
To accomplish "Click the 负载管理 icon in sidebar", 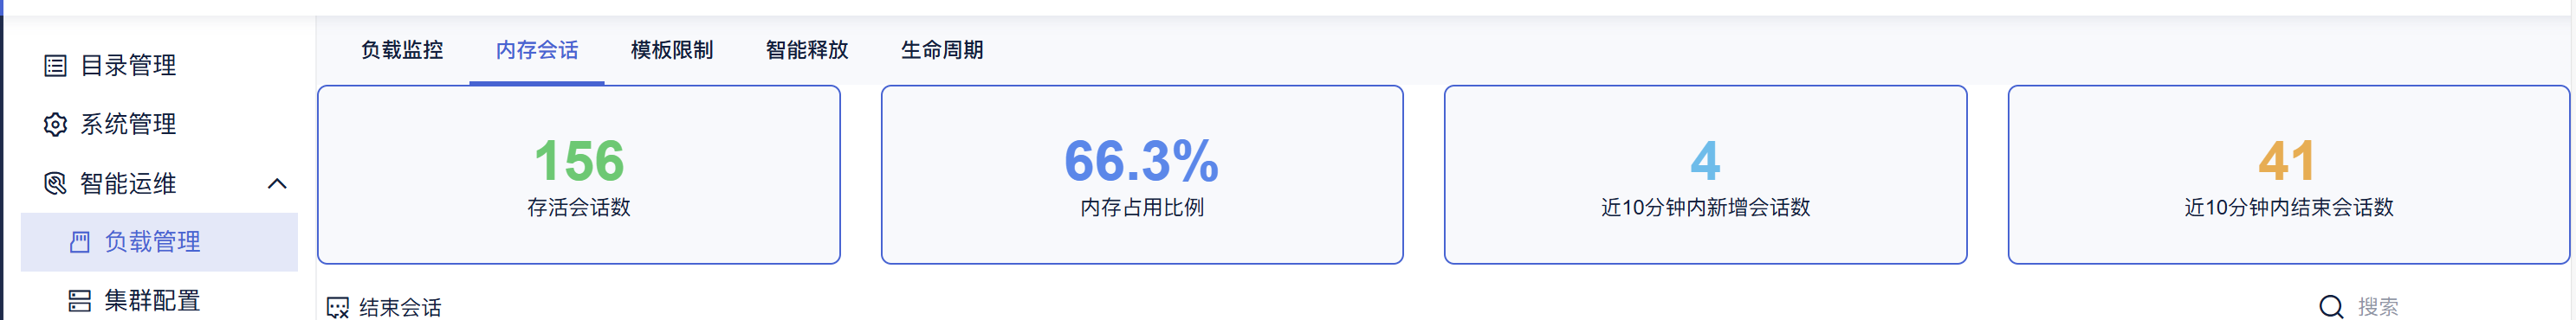I will coord(80,242).
